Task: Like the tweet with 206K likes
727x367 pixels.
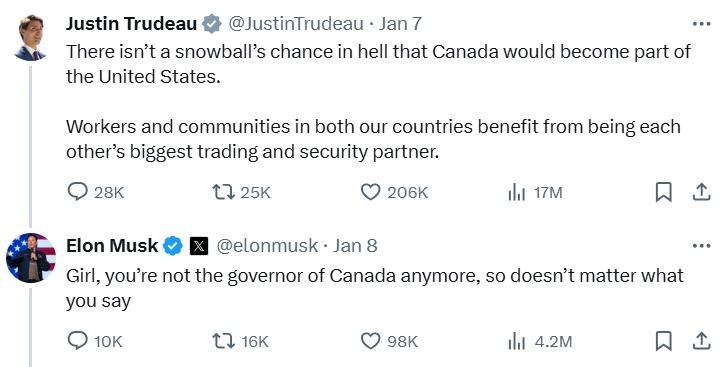Action: [370, 192]
